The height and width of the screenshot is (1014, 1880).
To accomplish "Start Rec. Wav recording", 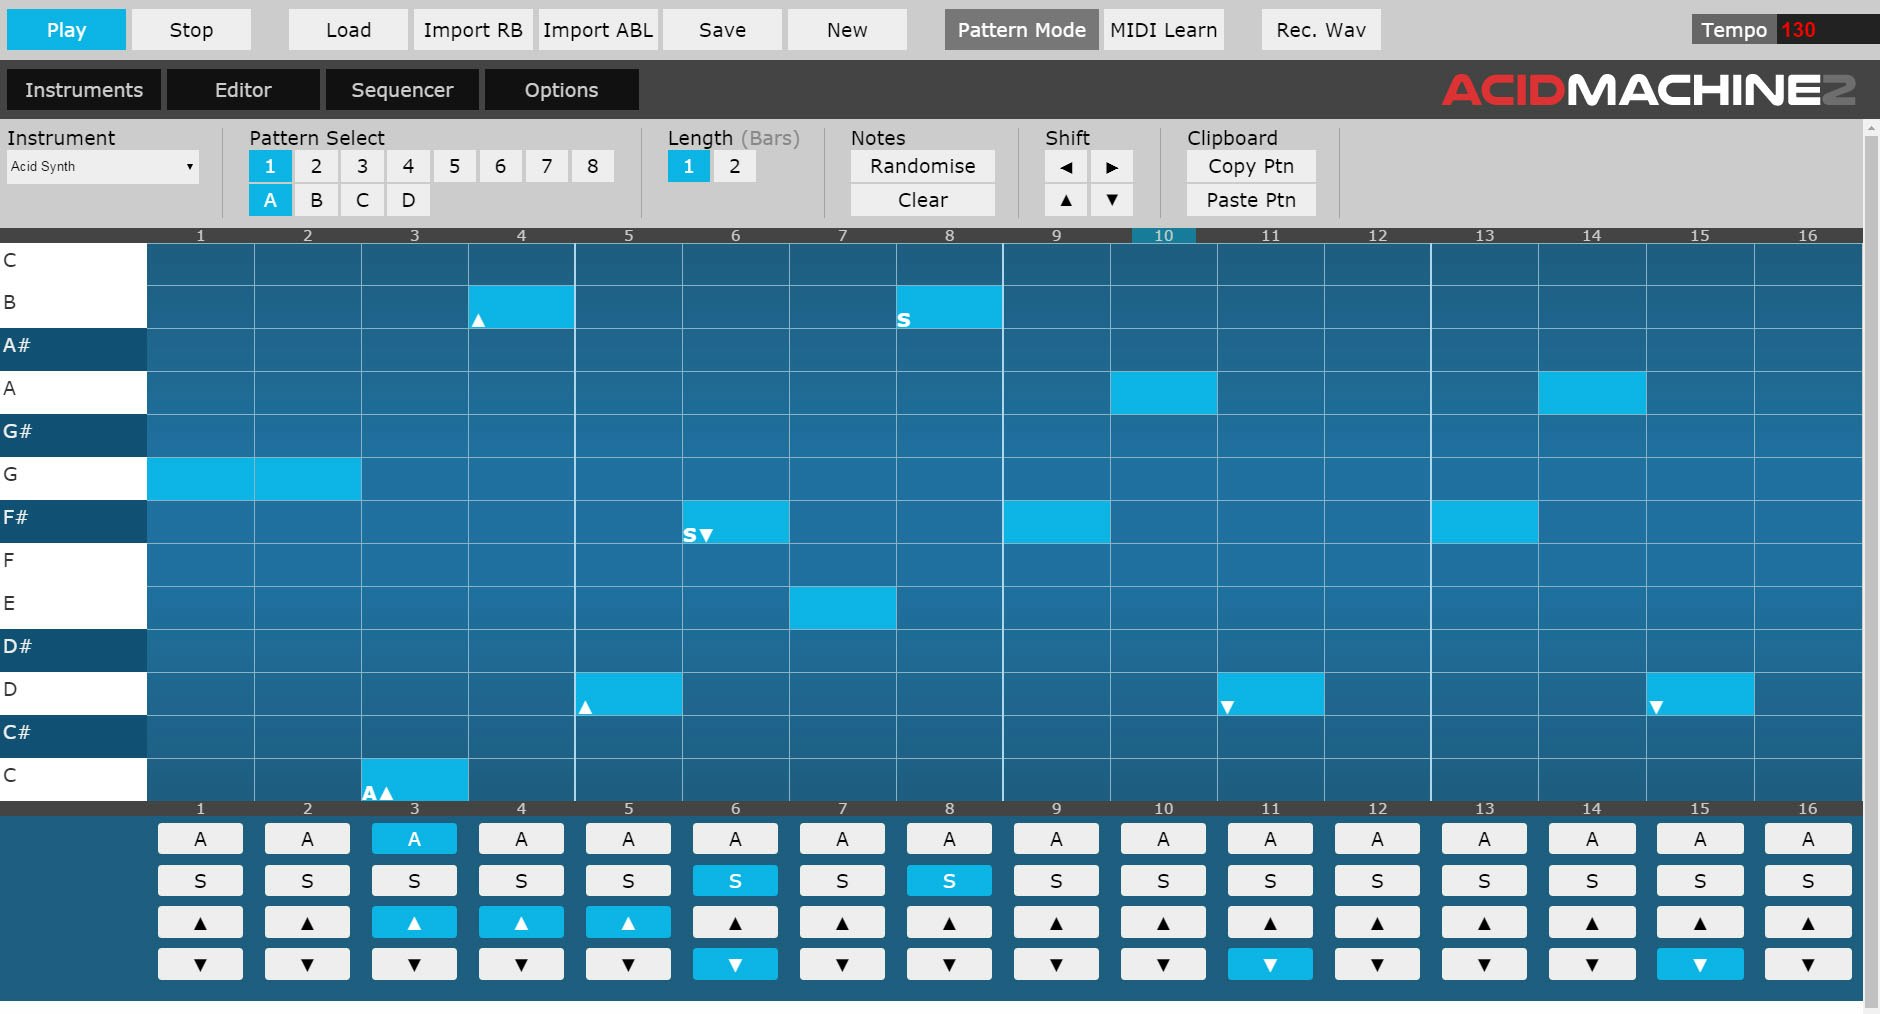I will pyautogui.click(x=1321, y=30).
